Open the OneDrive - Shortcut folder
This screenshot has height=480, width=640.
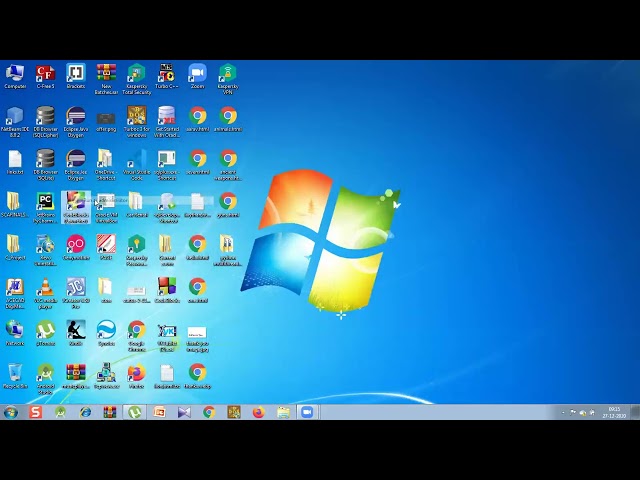point(106,164)
